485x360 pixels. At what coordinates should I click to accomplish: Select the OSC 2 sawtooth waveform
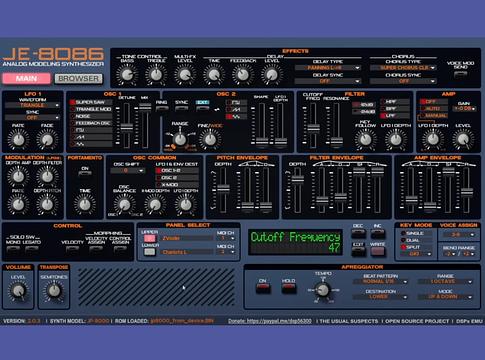pos(236,109)
